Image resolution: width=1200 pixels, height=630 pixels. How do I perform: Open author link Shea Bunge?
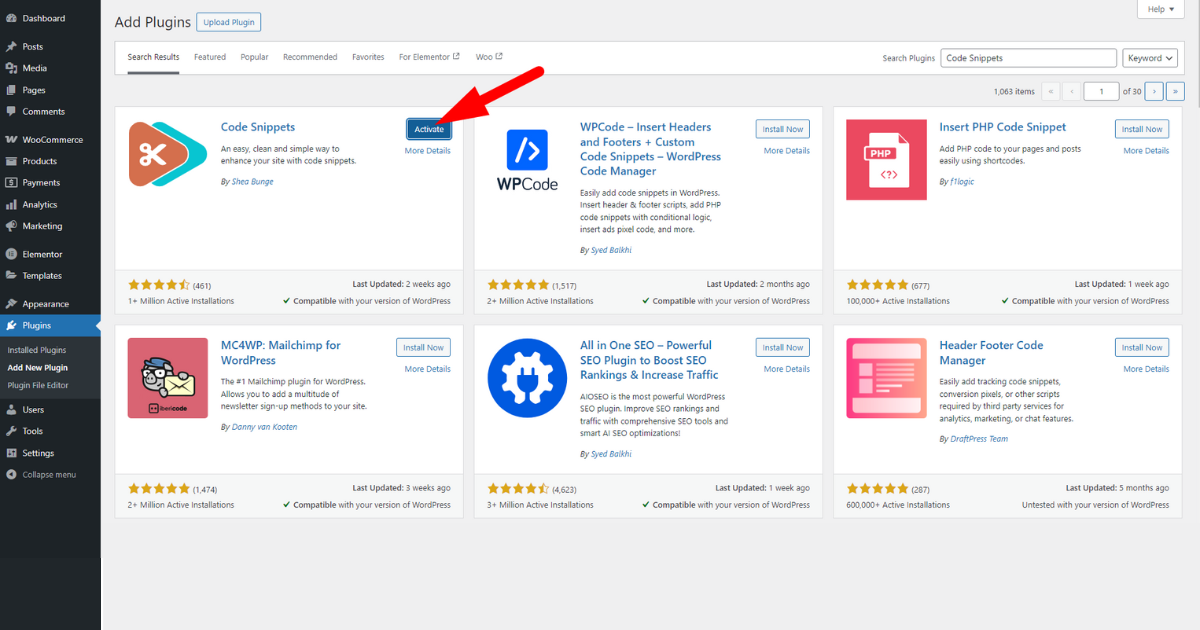tap(250, 182)
